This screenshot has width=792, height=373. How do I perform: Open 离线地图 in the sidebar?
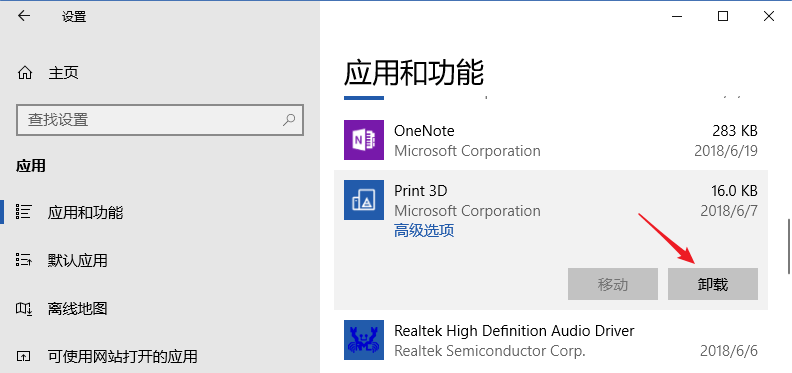tap(78, 309)
